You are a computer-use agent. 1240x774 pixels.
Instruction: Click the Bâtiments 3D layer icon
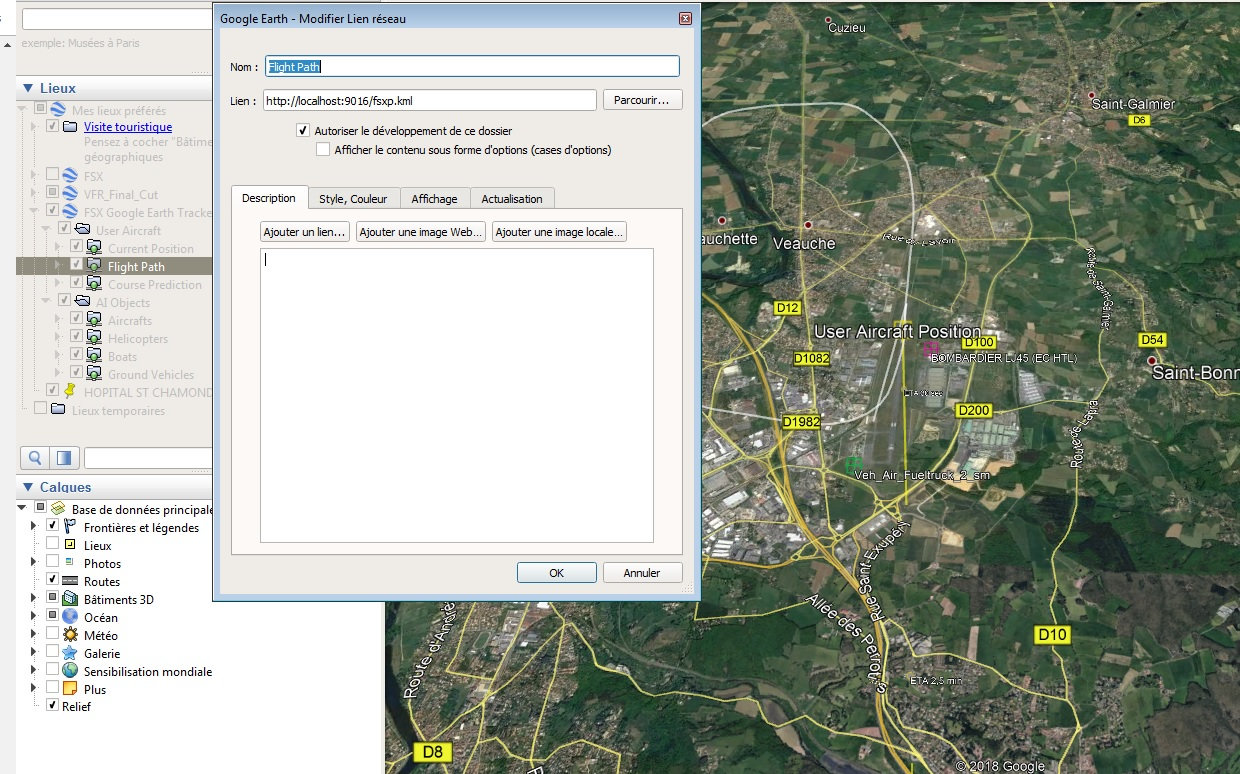(x=70, y=600)
